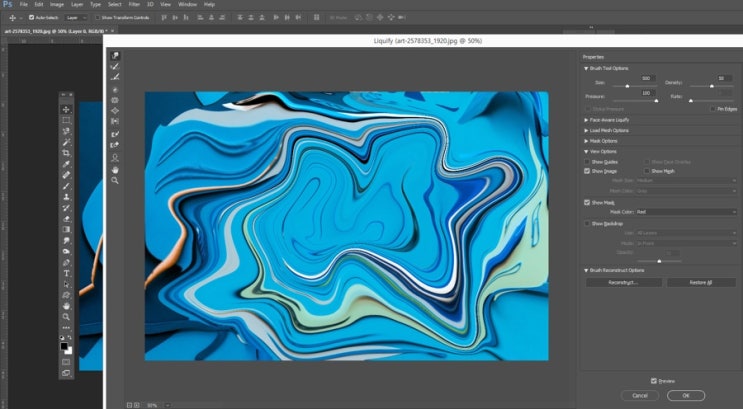743x409 pixels.
Task: Click the Reconstruct... button
Action: [624, 282]
